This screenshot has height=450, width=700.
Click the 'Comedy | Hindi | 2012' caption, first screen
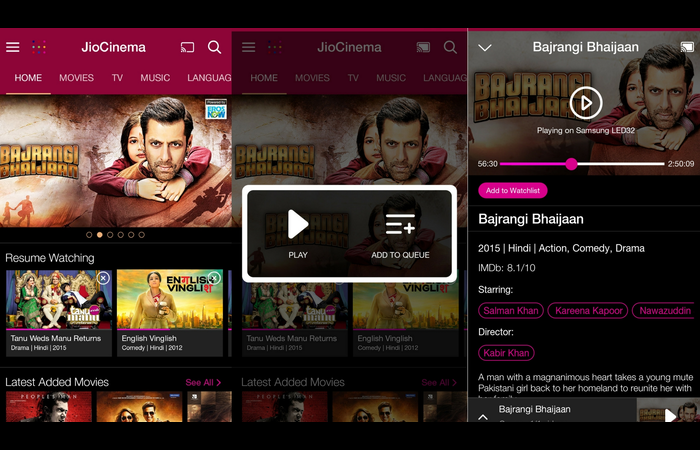(152, 348)
